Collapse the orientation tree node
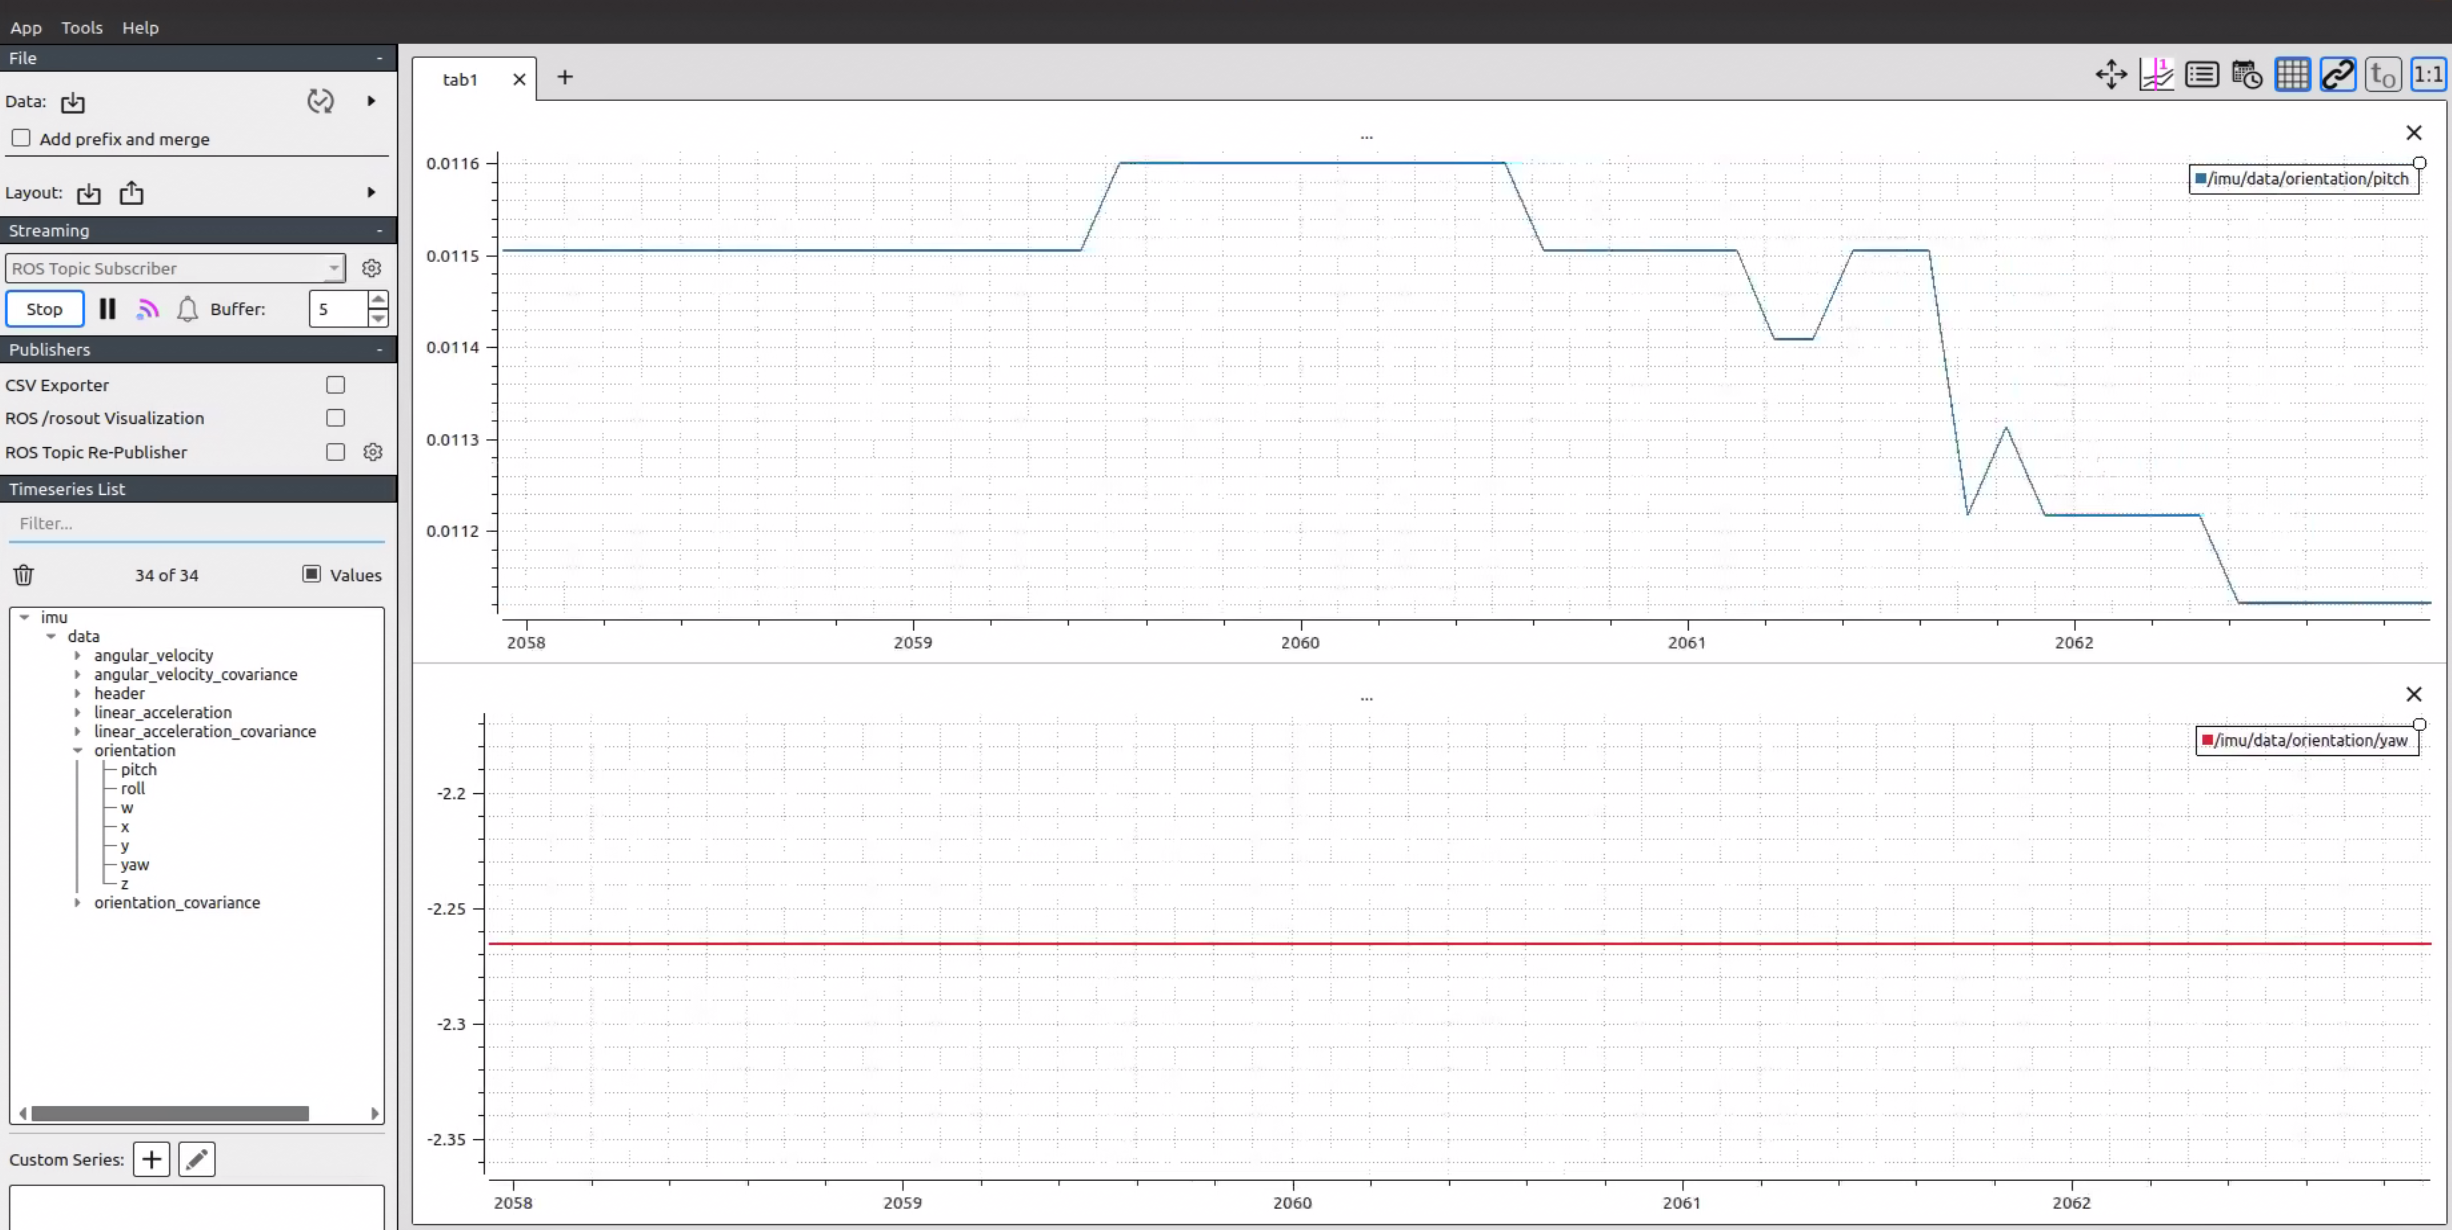Screen dimensions: 2452x1230 coord(77,751)
